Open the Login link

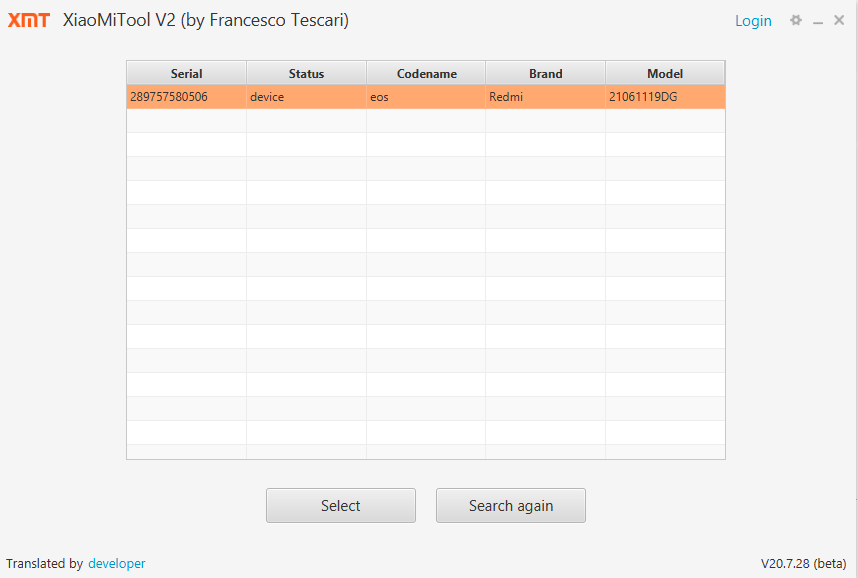pos(753,21)
